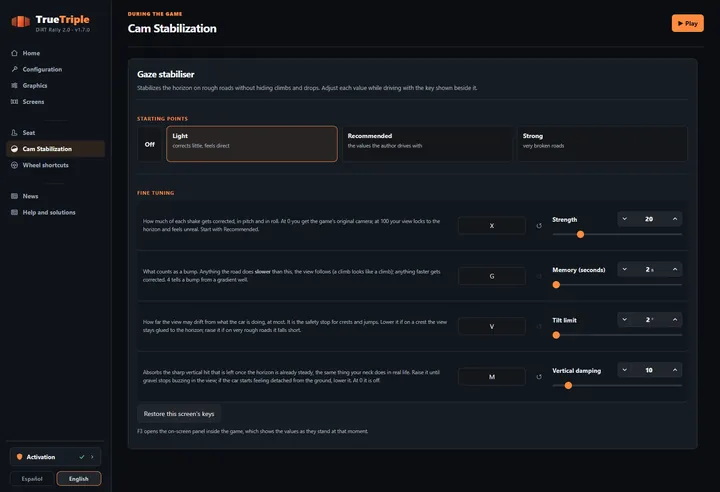Decrease Memory seconds with down chevron

pos(624,270)
